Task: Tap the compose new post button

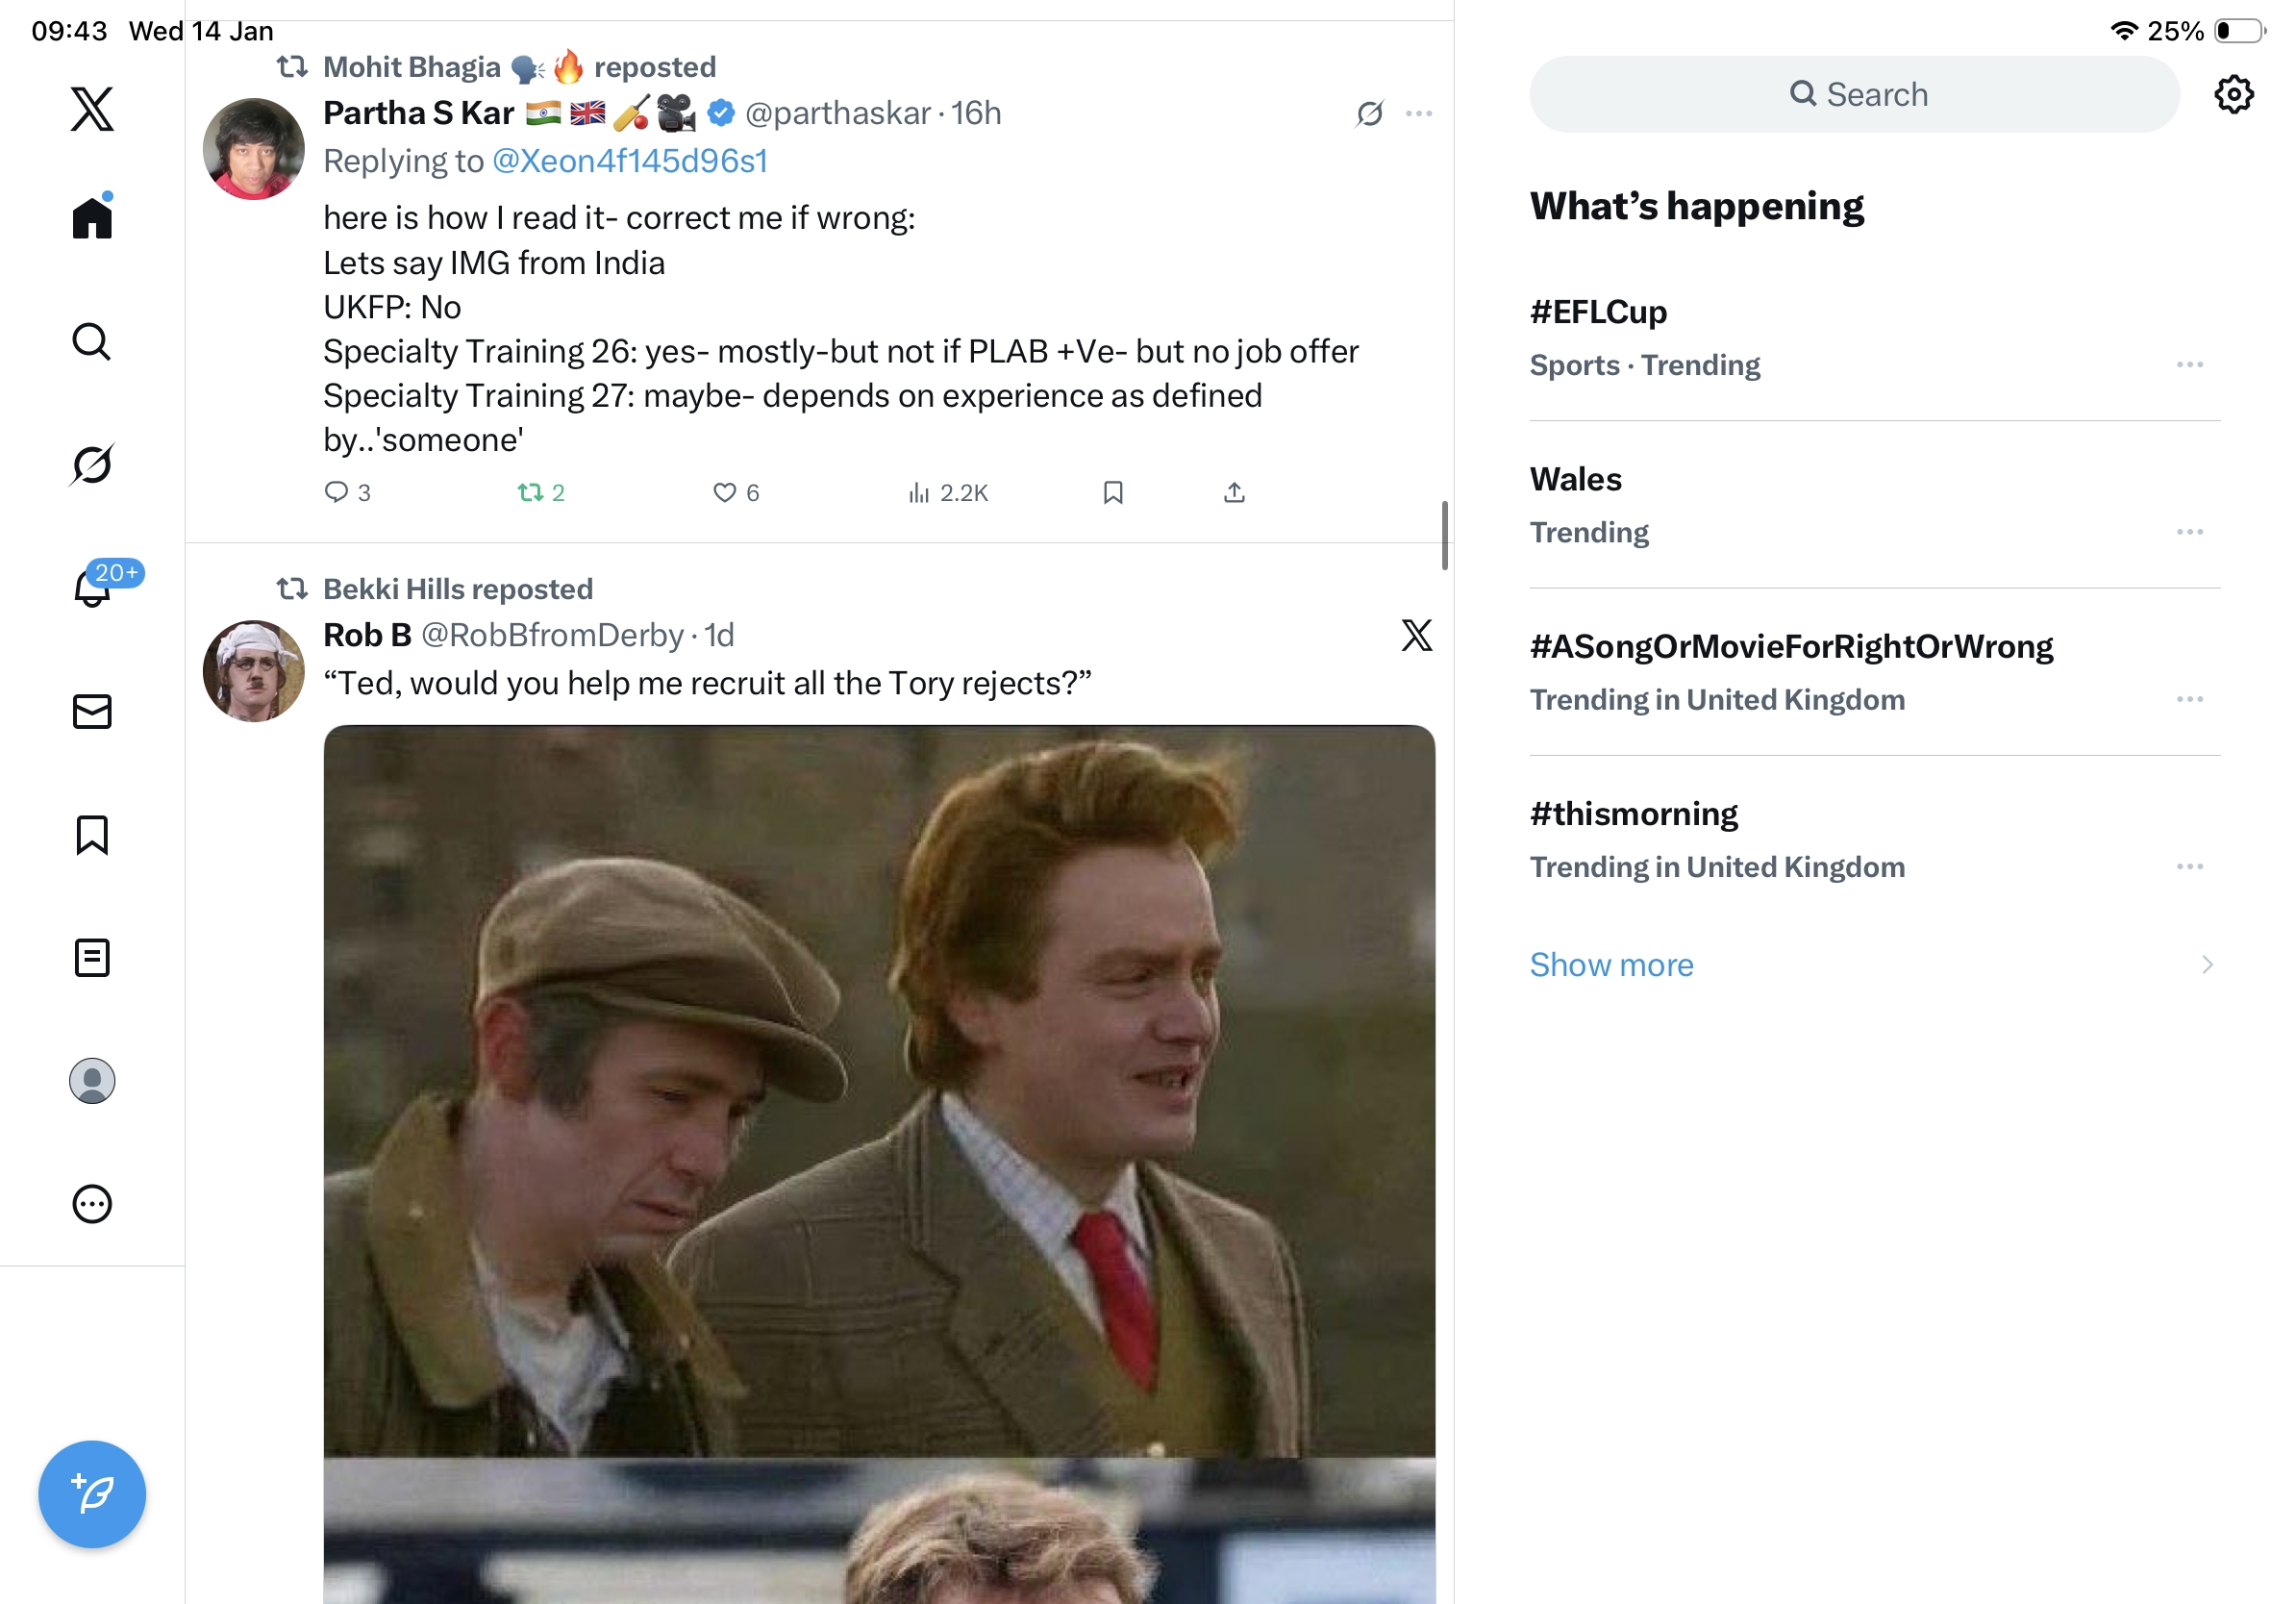Action: 92,1494
